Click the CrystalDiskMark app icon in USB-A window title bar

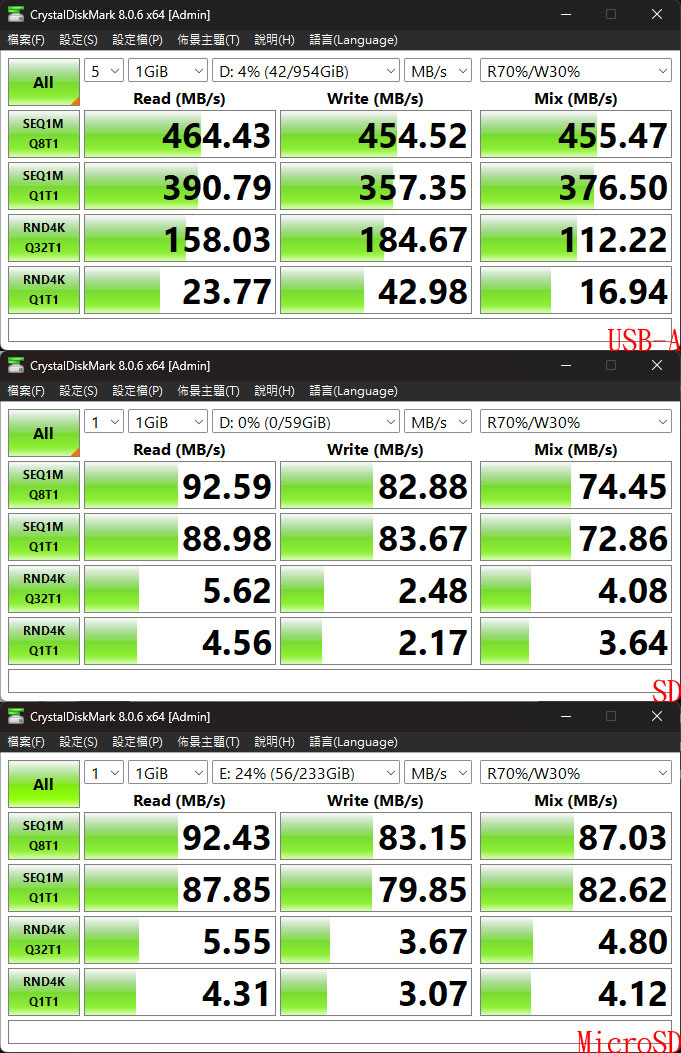pos(15,14)
